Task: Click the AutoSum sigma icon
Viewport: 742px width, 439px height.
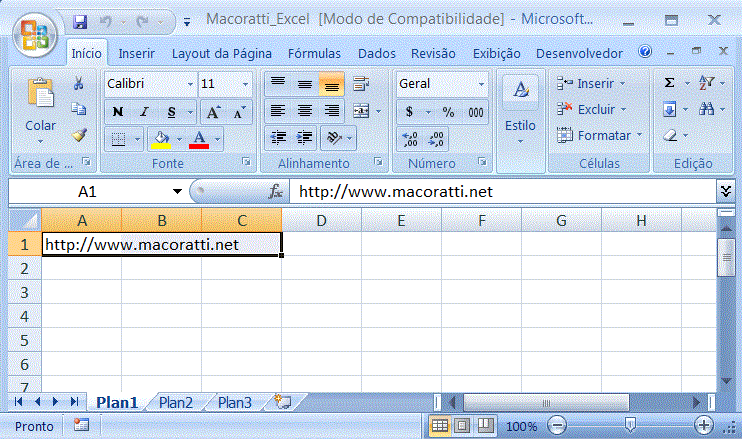Action: tap(669, 83)
